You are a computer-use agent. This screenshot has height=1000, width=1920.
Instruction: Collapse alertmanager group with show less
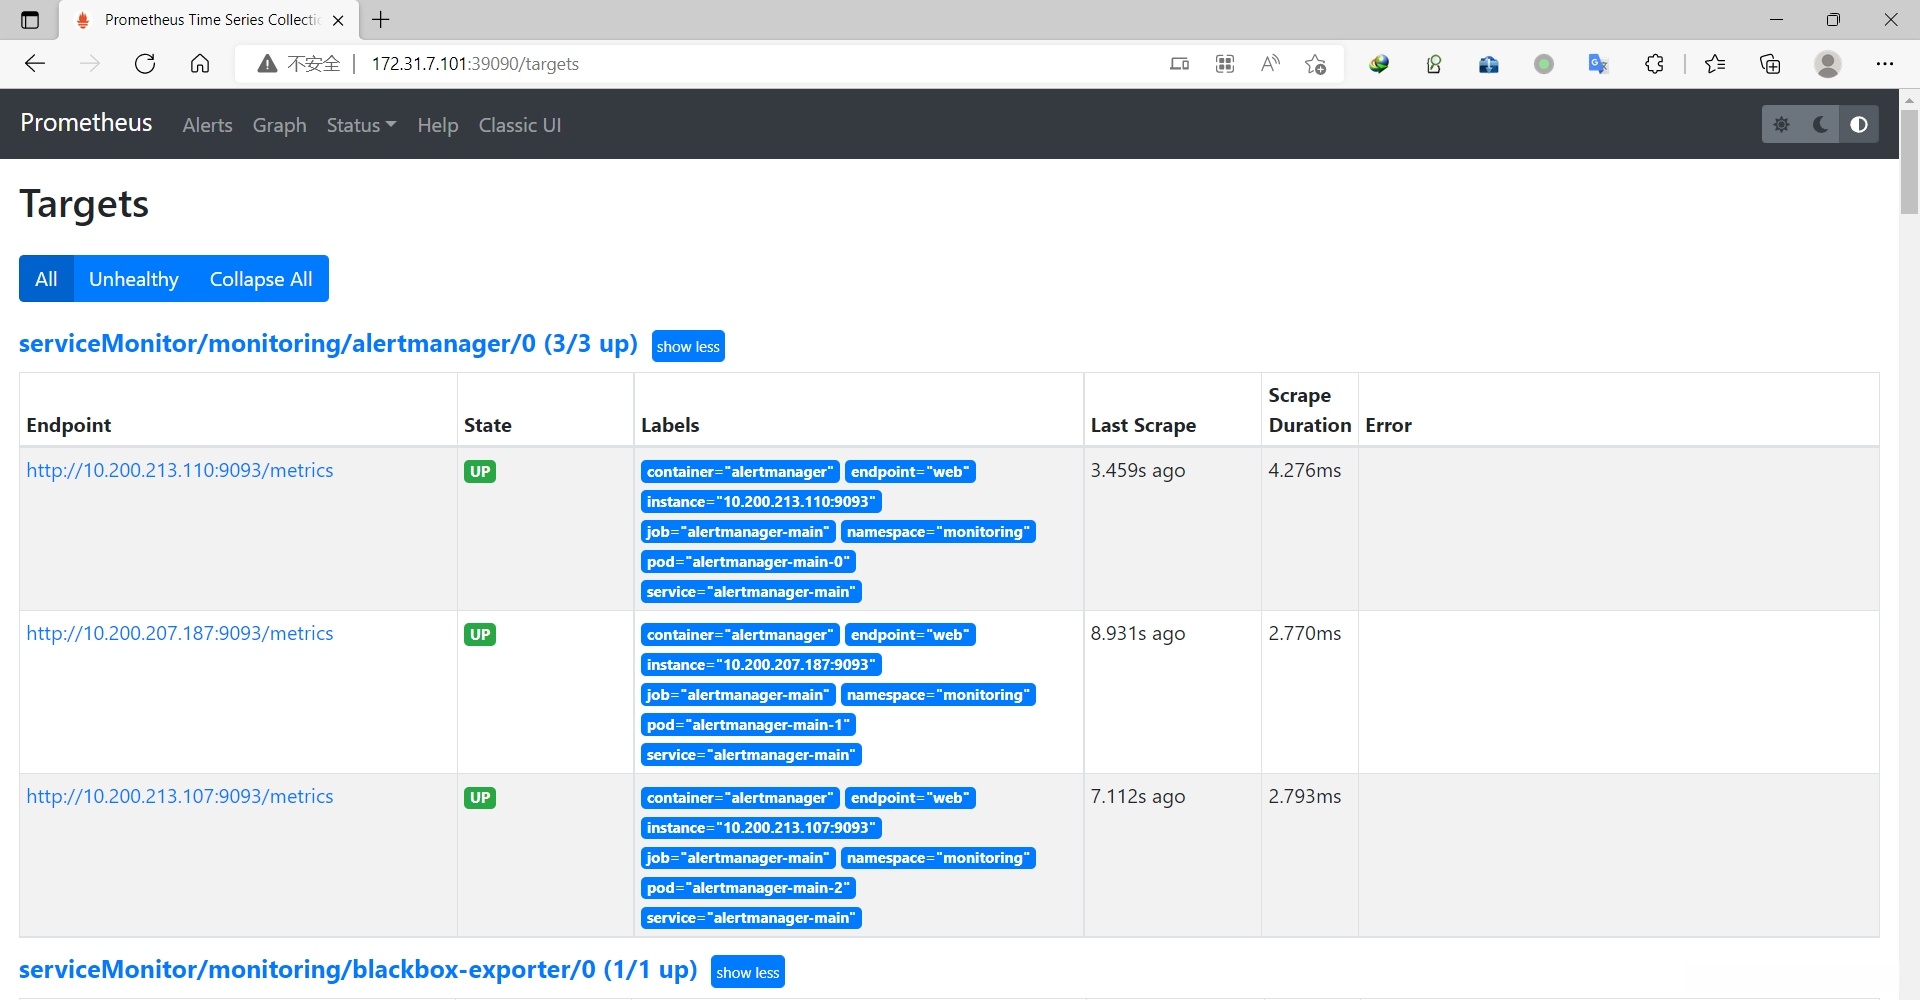[688, 346]
